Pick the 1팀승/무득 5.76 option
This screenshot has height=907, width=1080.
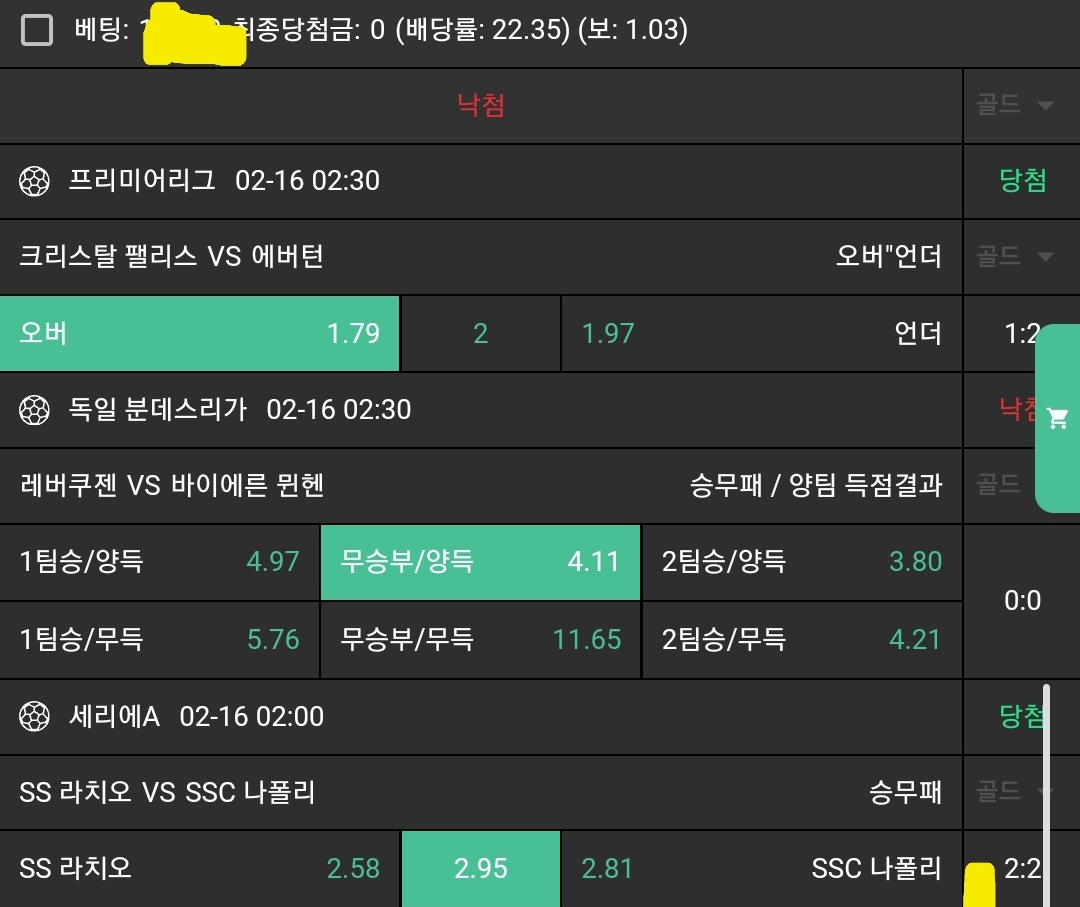160,640
